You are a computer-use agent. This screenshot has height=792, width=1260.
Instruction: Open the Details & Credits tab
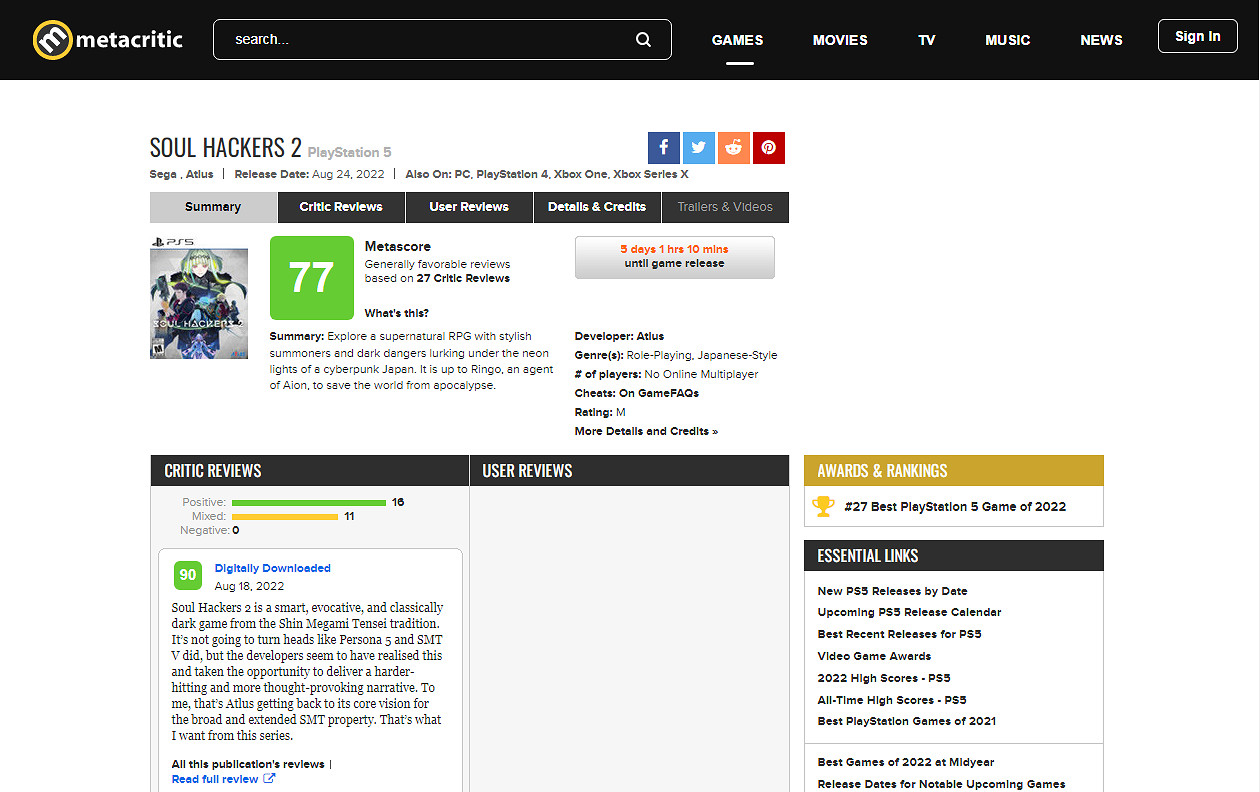[596, 207]
